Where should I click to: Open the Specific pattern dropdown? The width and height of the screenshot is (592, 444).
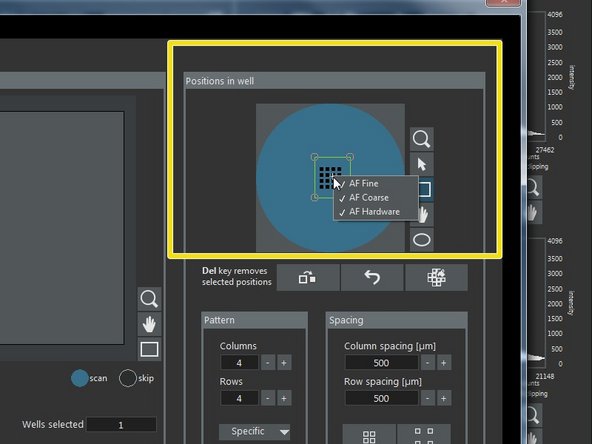point(254,432)
